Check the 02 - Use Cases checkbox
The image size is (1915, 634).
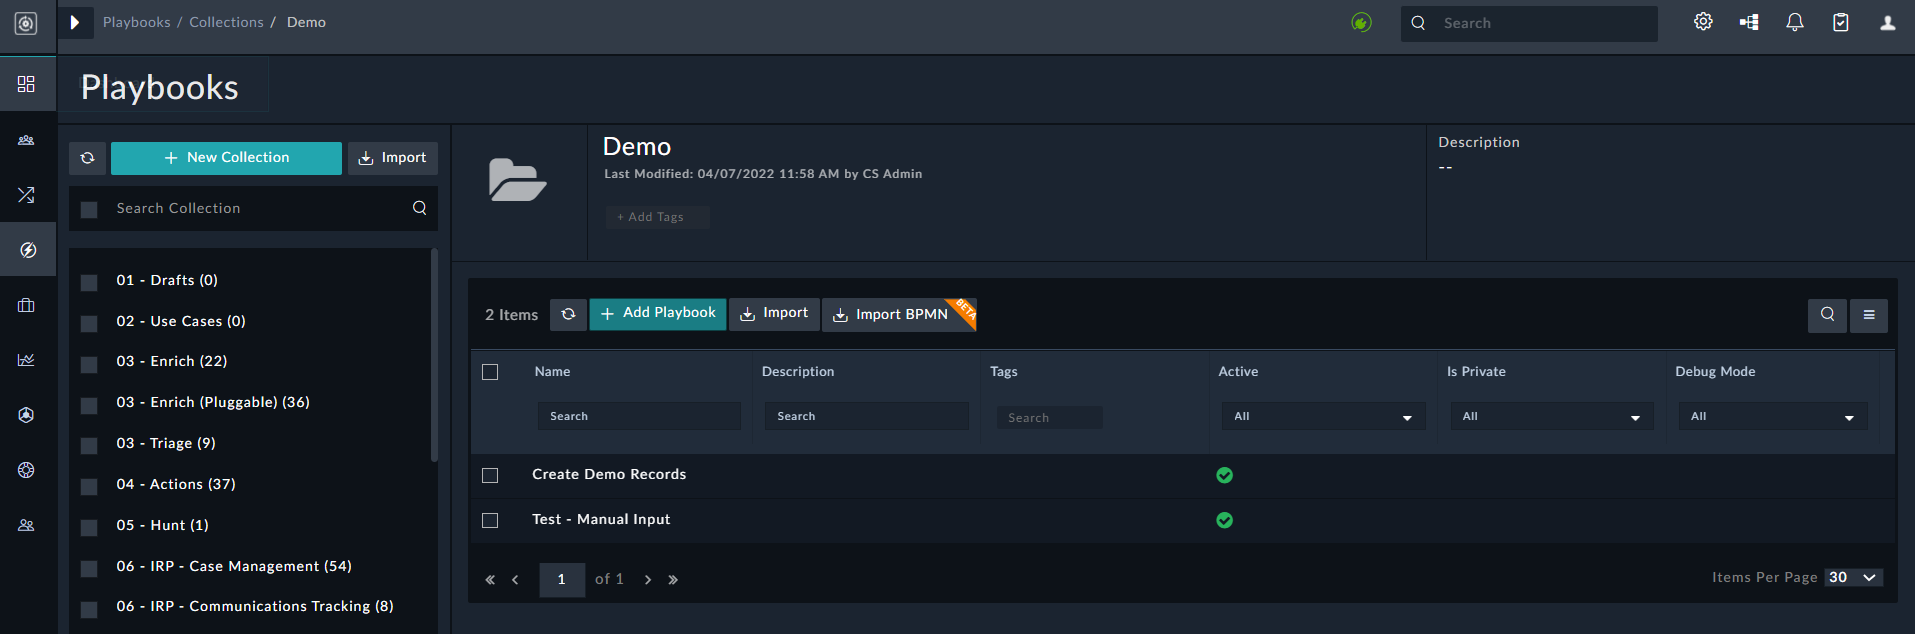(x=89, y=323)
